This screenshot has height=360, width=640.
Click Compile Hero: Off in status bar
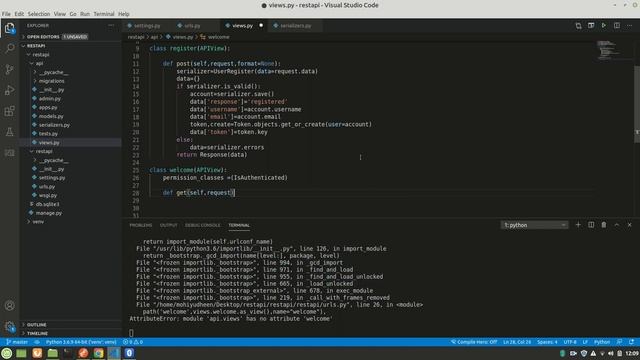474,342
